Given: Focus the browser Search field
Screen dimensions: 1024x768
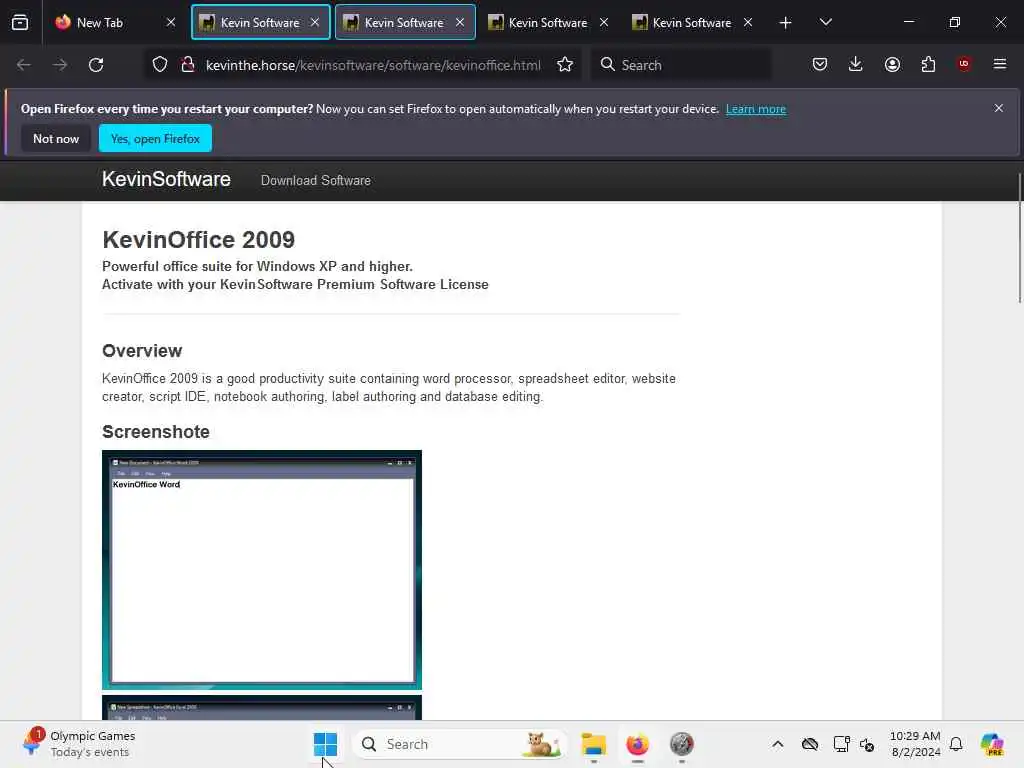Looking at the screenshot, I should (681, 65).
